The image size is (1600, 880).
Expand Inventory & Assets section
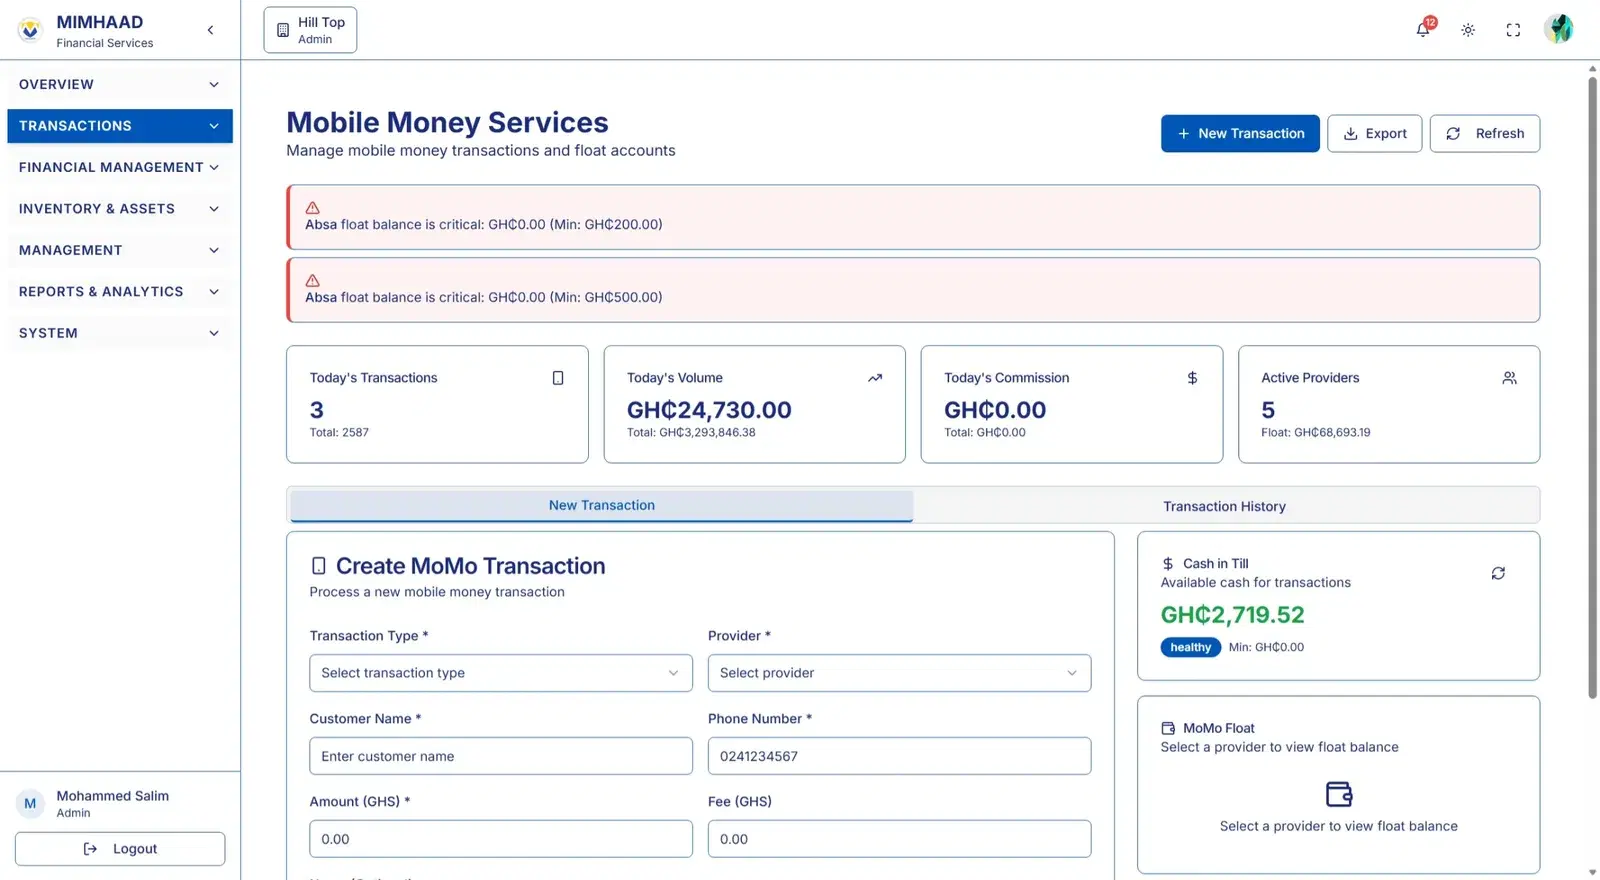point(120,209)
